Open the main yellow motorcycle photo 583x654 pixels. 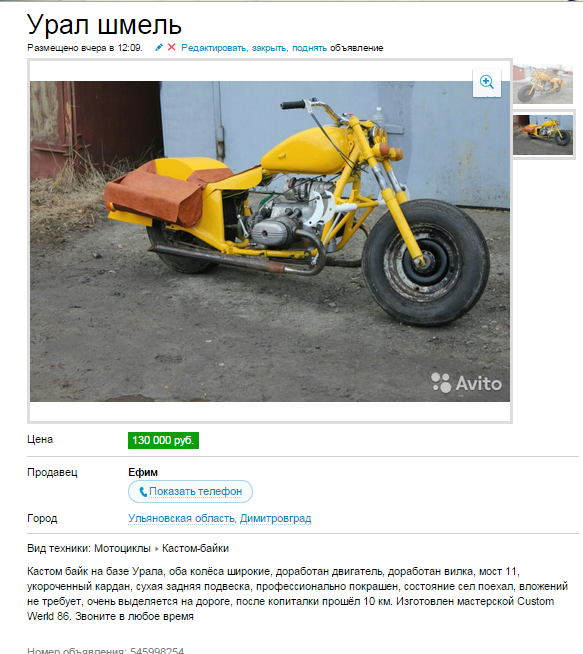pos(270,241)
